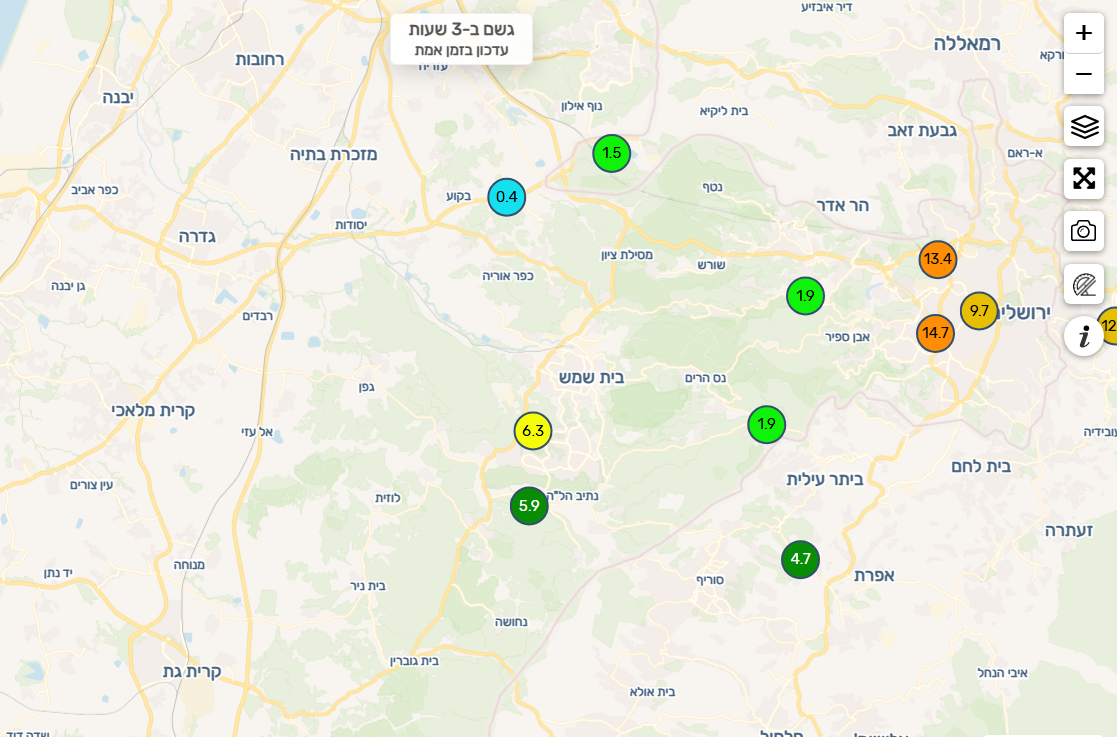The height and width of the screenshot is (737, 1117).
Task: Click the גבעת זאב label
Action: 922,130
